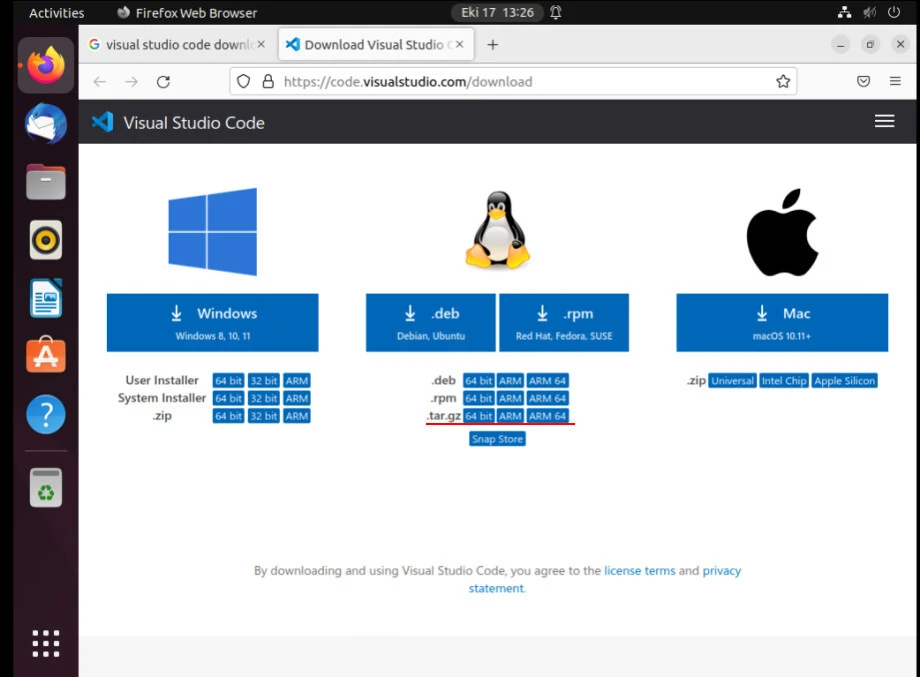This screenshot has height=677, width=920.
Task: Bookmark this page with star icon
Action: [x=783, y=82]
